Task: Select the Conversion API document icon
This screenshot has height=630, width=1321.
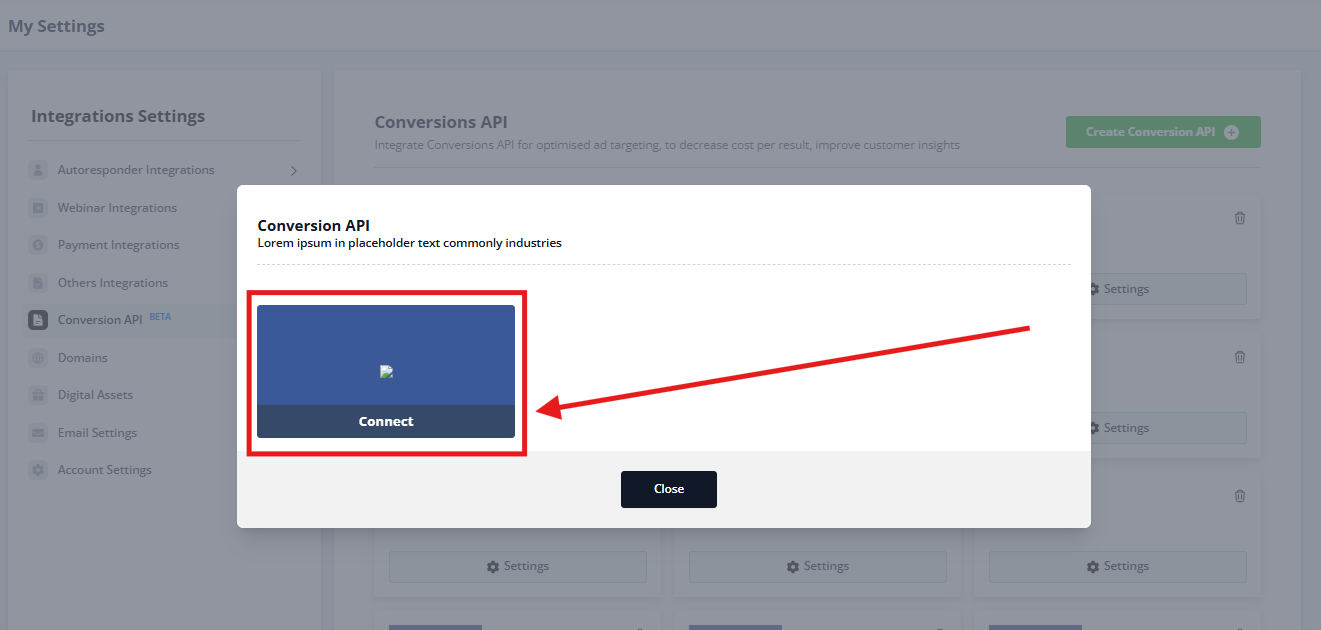Action: pyautogui.click(x=38, y=320)
